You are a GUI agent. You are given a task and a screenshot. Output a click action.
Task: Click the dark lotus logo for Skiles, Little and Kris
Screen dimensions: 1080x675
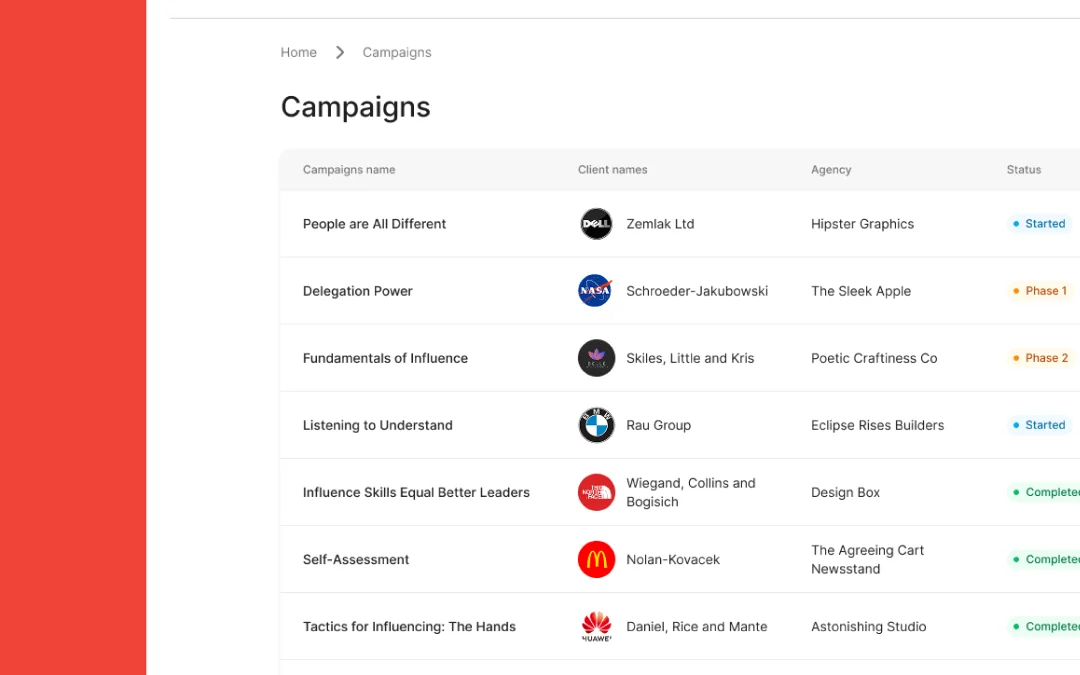596,358
